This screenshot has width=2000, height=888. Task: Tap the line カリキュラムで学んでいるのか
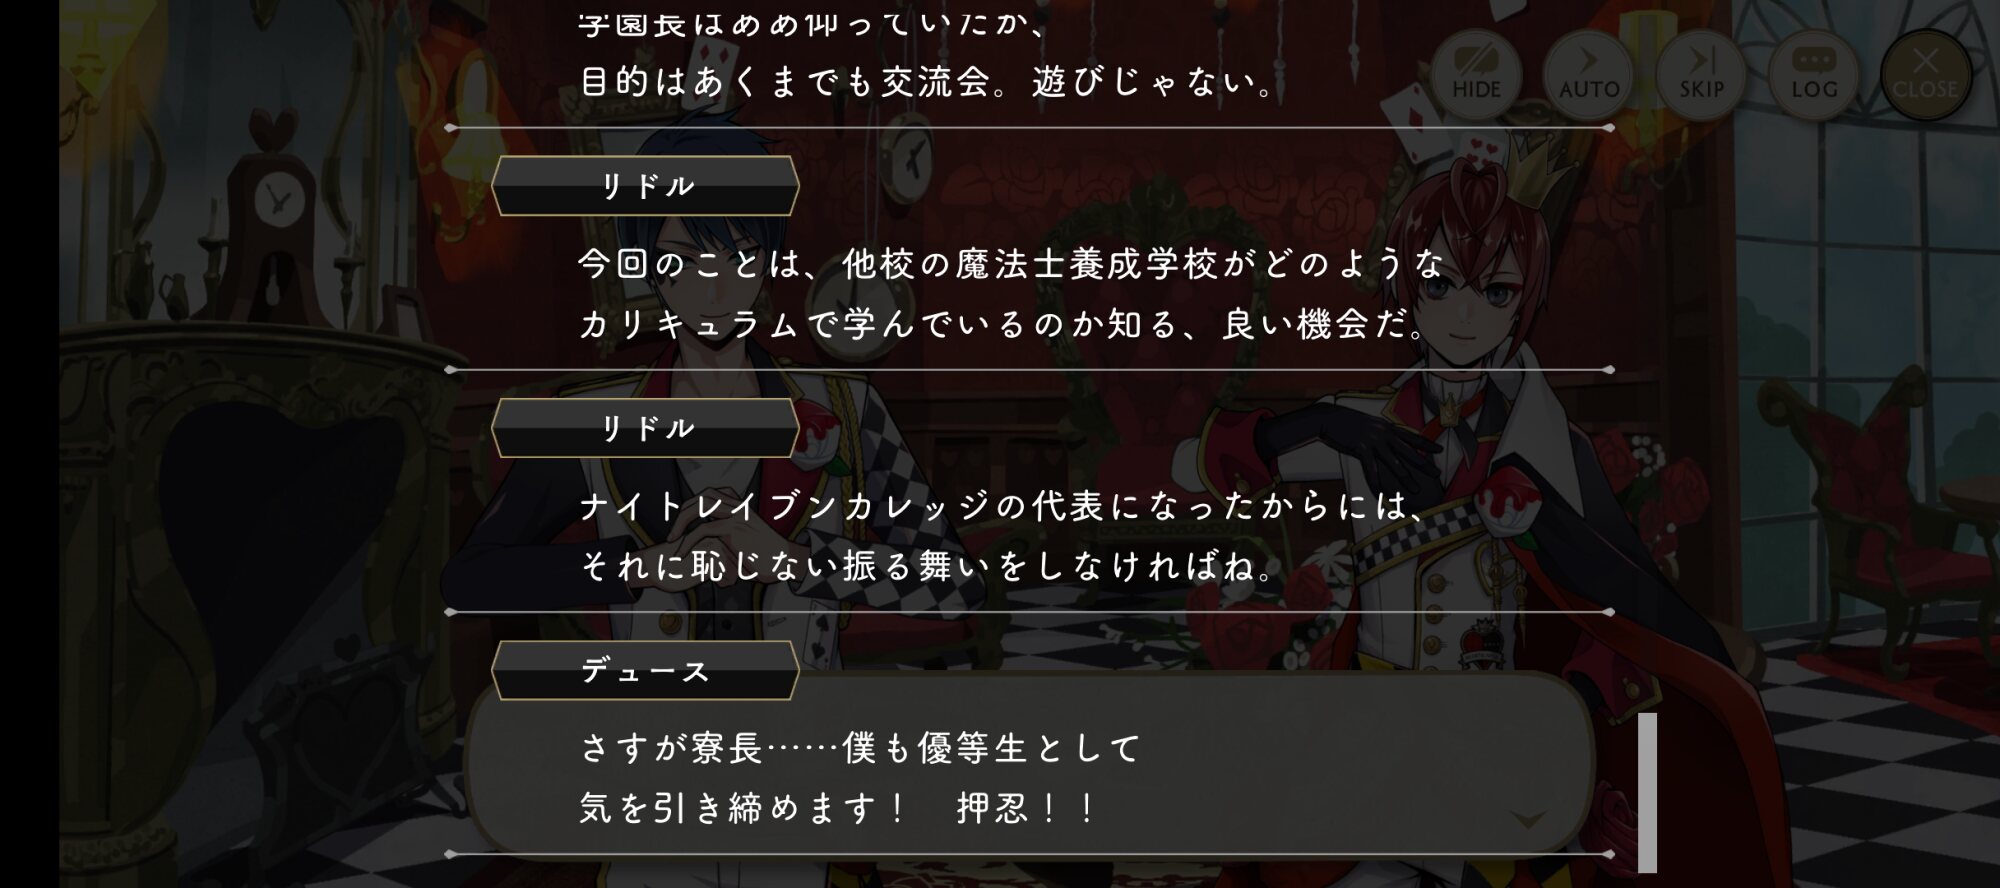pyautogui.click(x=1003, y=324)
